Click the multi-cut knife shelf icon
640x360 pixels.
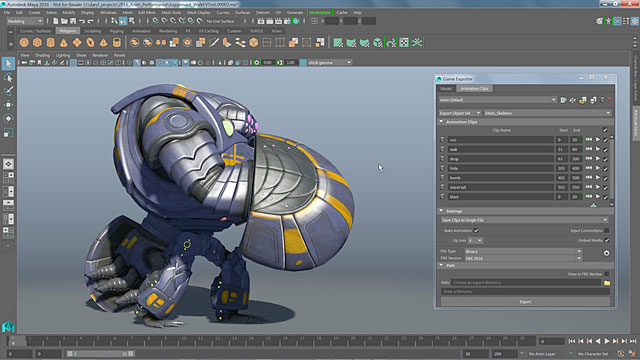[x=213, y=42]
